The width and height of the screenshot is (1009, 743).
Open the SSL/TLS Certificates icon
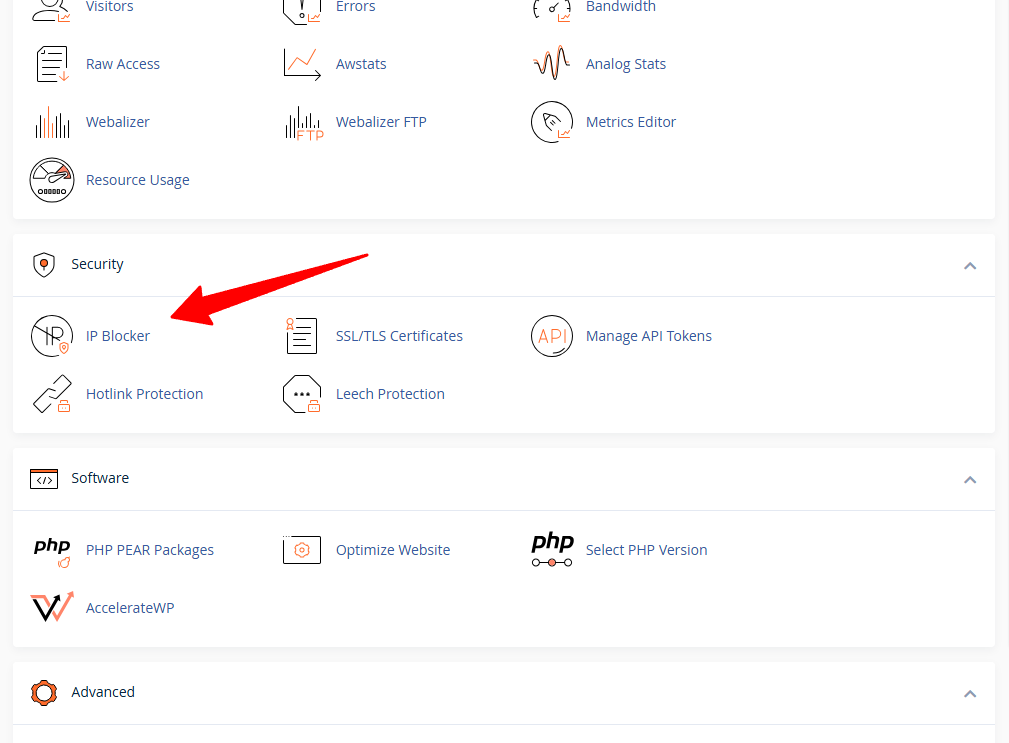pos(302,336)
